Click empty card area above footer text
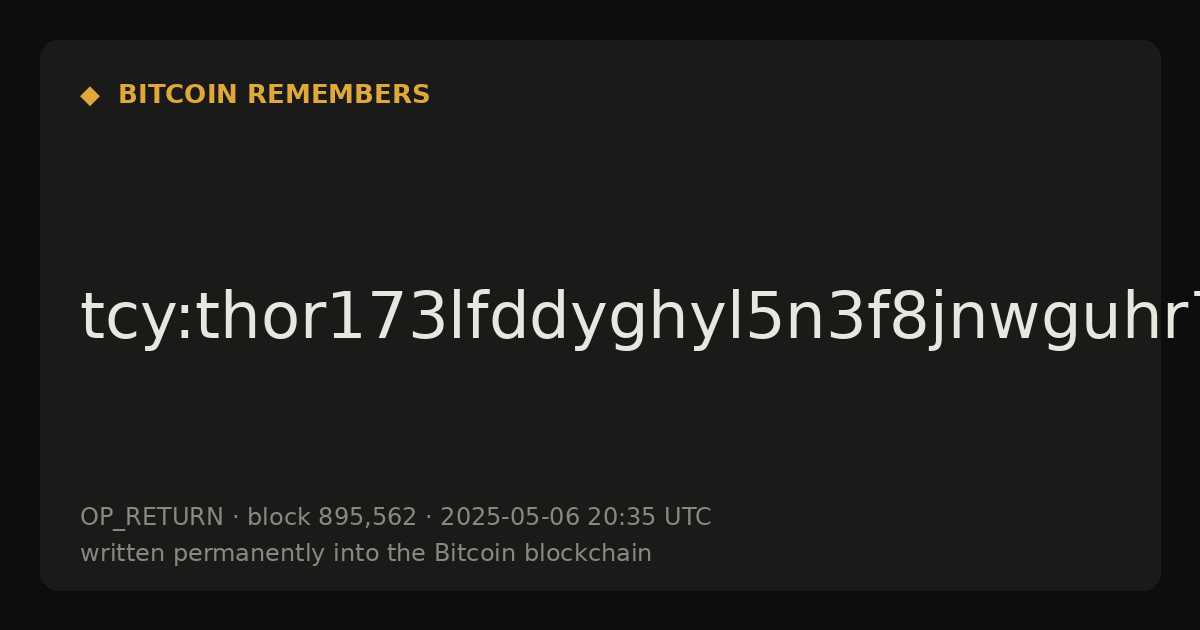The width and height of the screenshot is (1200, 630). tap(600, 430)
